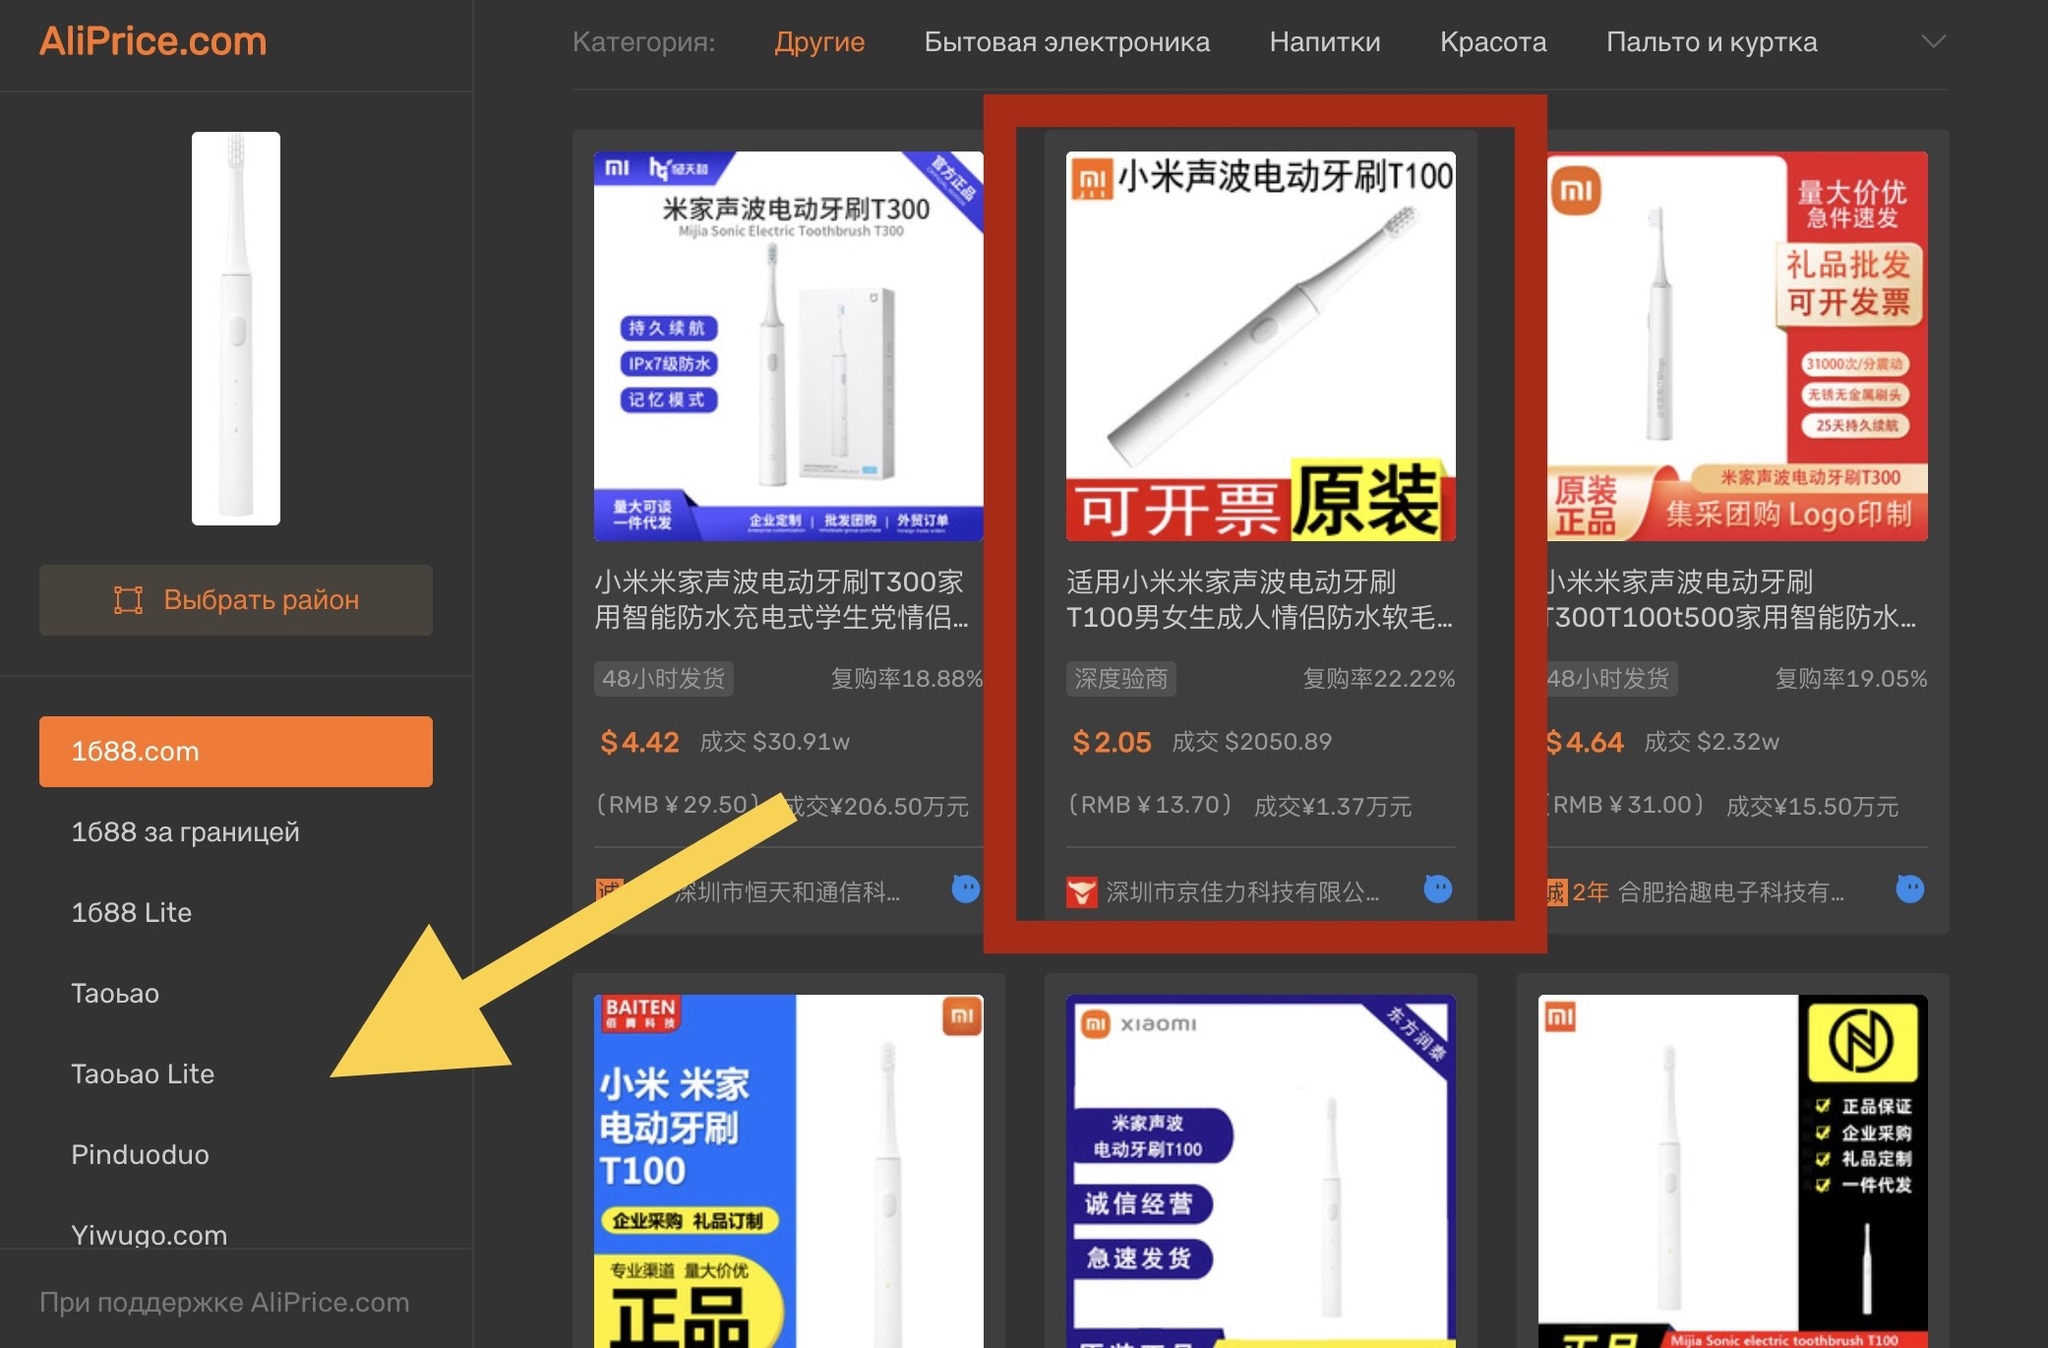Screen dimensions: 2048x1348
Task: Click red store badge before 深圳市京佳力科技
Action: pyautogui.click(x=1081, y=891)
